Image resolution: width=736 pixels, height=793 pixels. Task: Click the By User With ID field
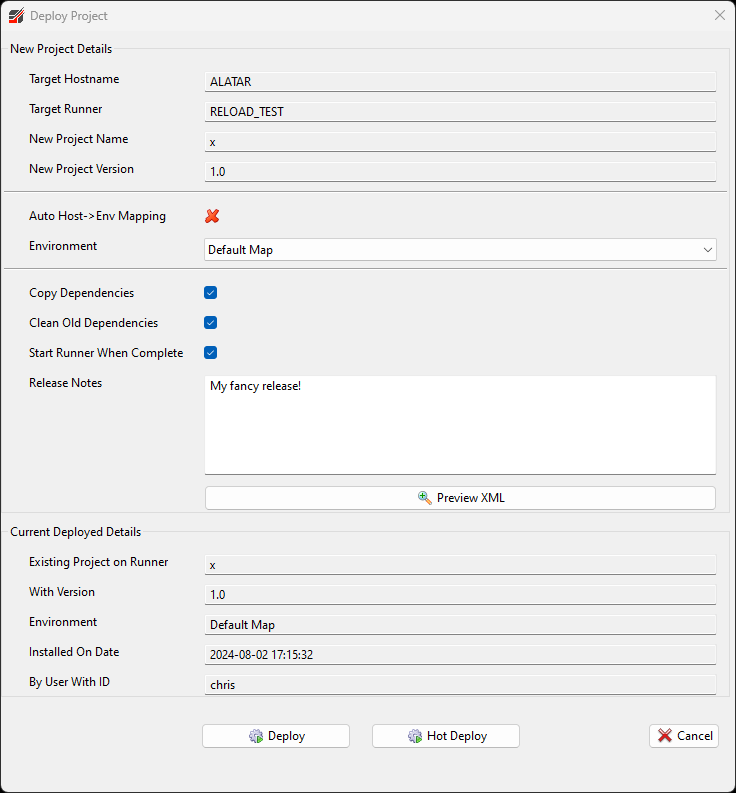[460, 685]
